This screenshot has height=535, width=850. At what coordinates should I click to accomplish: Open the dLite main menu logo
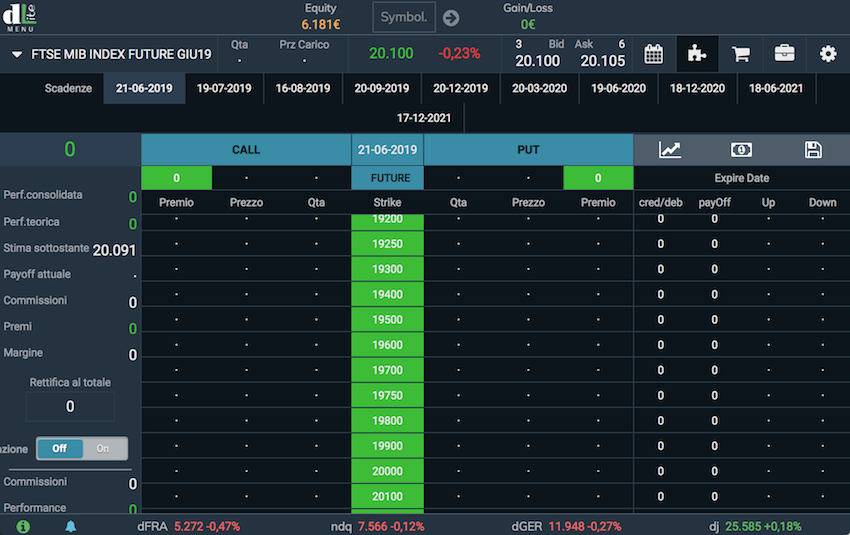point(20,17)
